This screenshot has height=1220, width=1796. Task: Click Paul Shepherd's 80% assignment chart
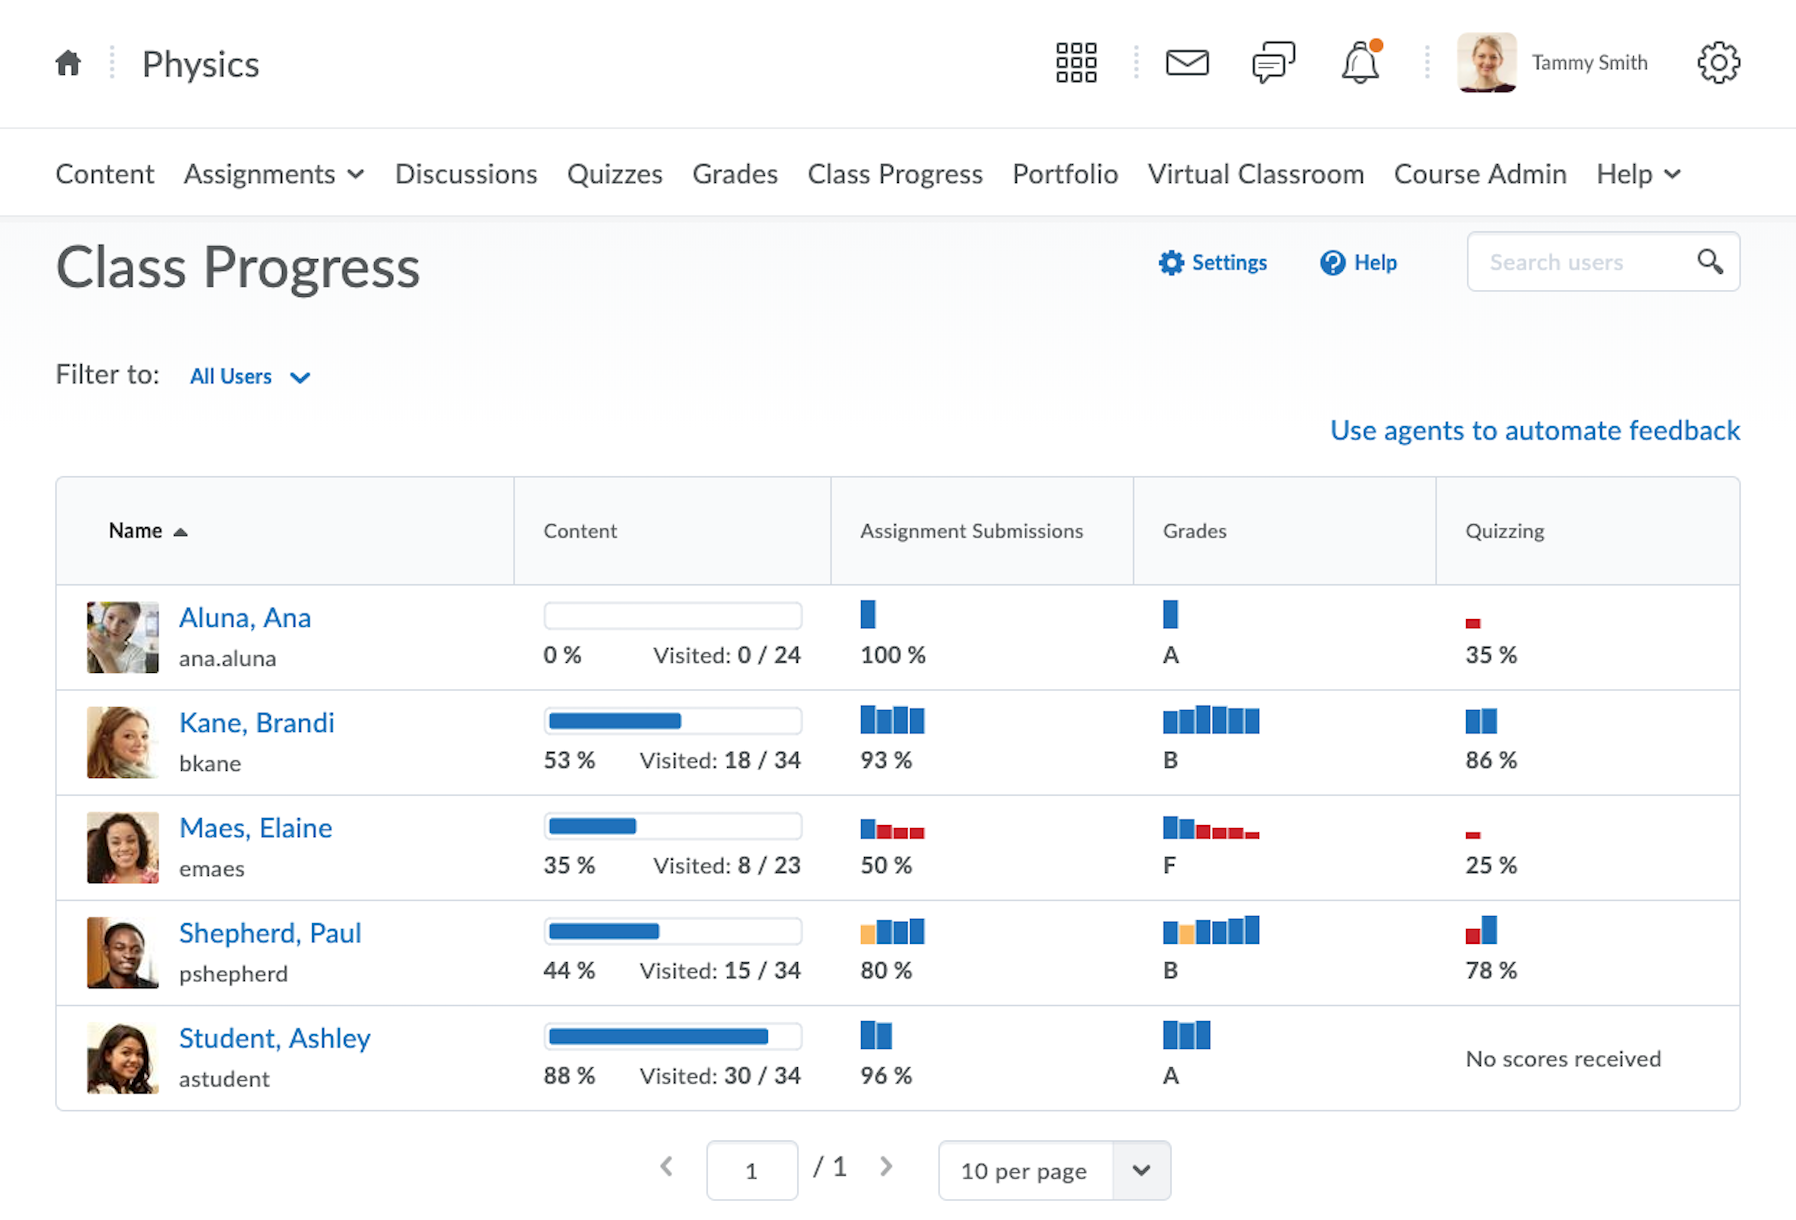(x=892, y=931)
